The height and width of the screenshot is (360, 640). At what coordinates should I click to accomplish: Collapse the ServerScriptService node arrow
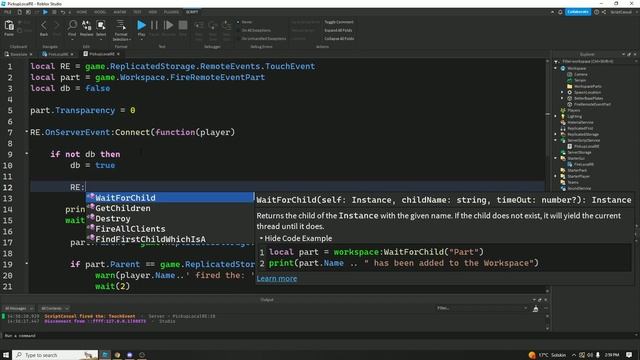click(556, 140)
